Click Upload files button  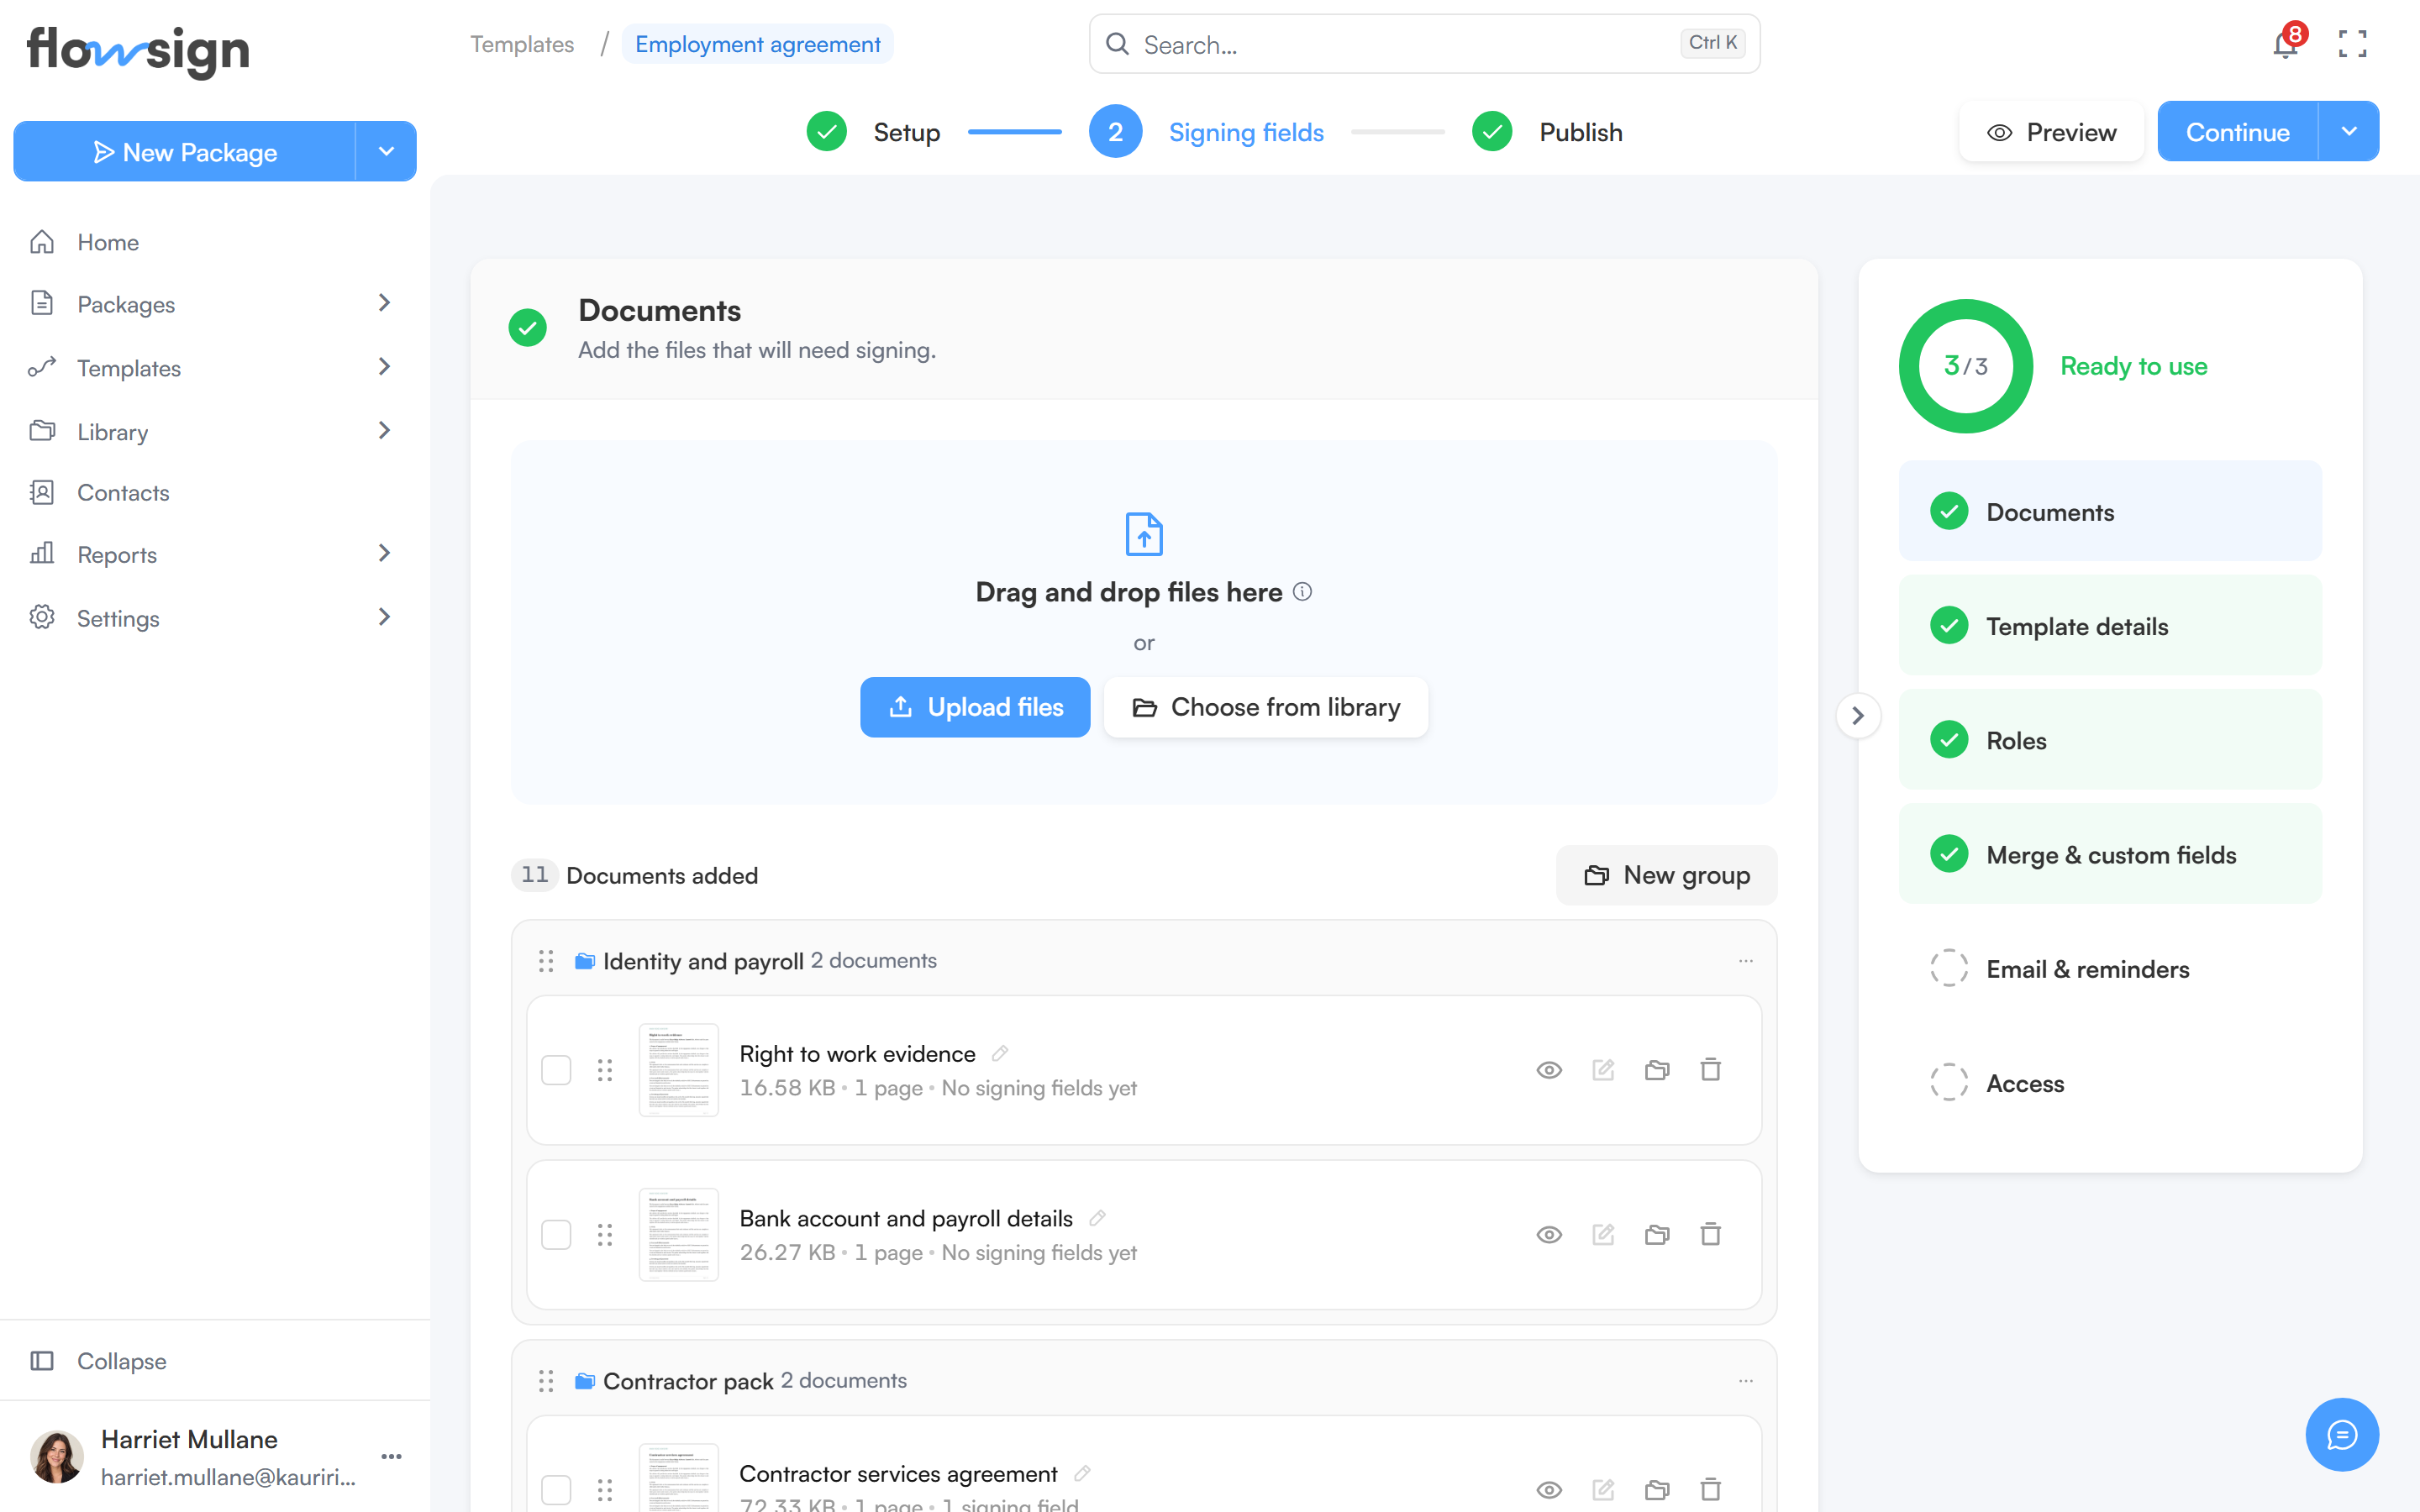(x=975, y=707)
